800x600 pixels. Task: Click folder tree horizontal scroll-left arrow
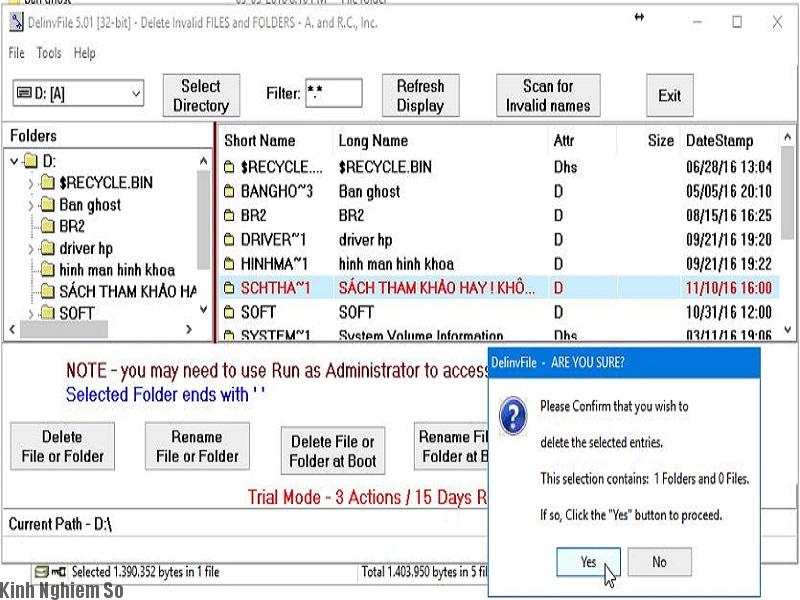pos(12,329)
